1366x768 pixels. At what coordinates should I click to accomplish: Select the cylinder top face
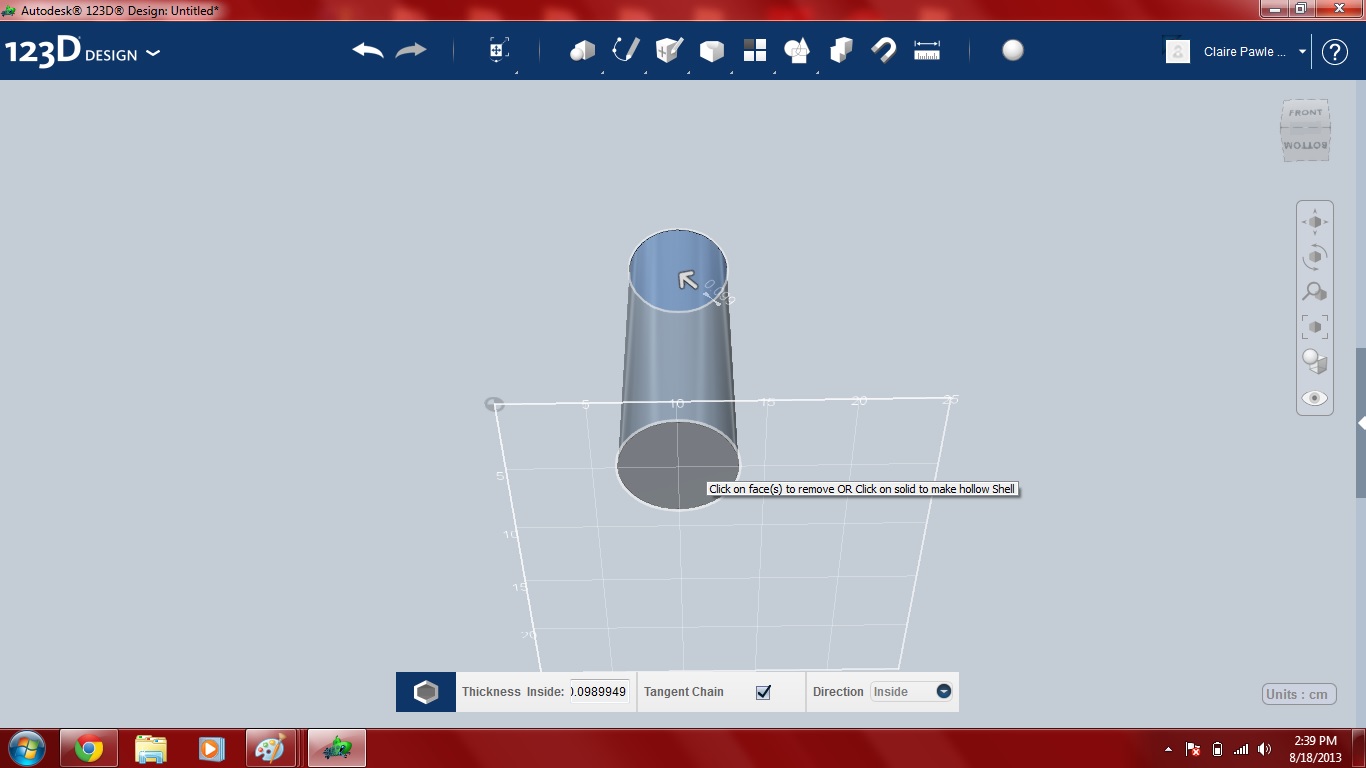coord(678,270)
